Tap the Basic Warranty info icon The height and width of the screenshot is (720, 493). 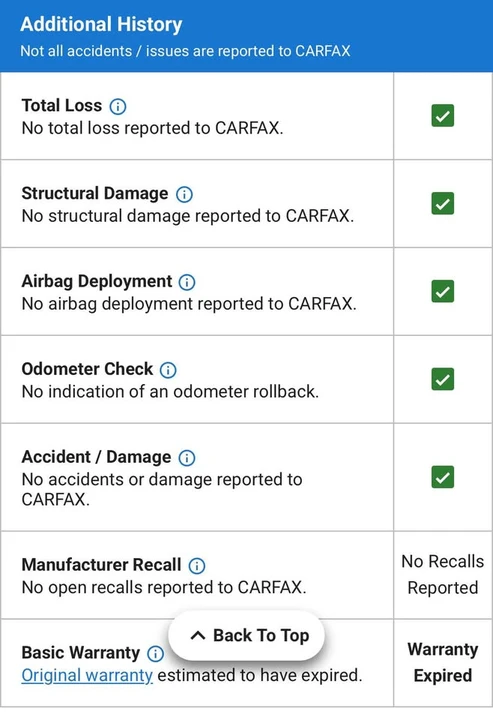point(156,653)
